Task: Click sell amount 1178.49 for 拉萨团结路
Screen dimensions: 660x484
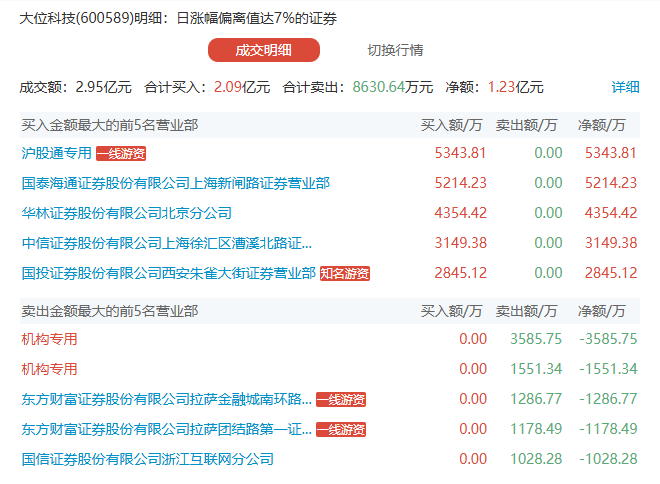Action: click(x=536, y=429)
